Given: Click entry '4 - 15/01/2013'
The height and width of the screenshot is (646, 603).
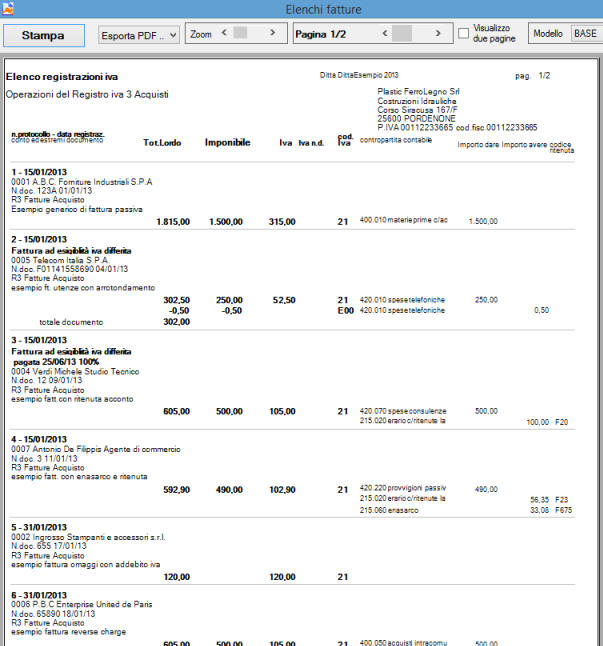Looking at the screenshot, I should 39,440.
